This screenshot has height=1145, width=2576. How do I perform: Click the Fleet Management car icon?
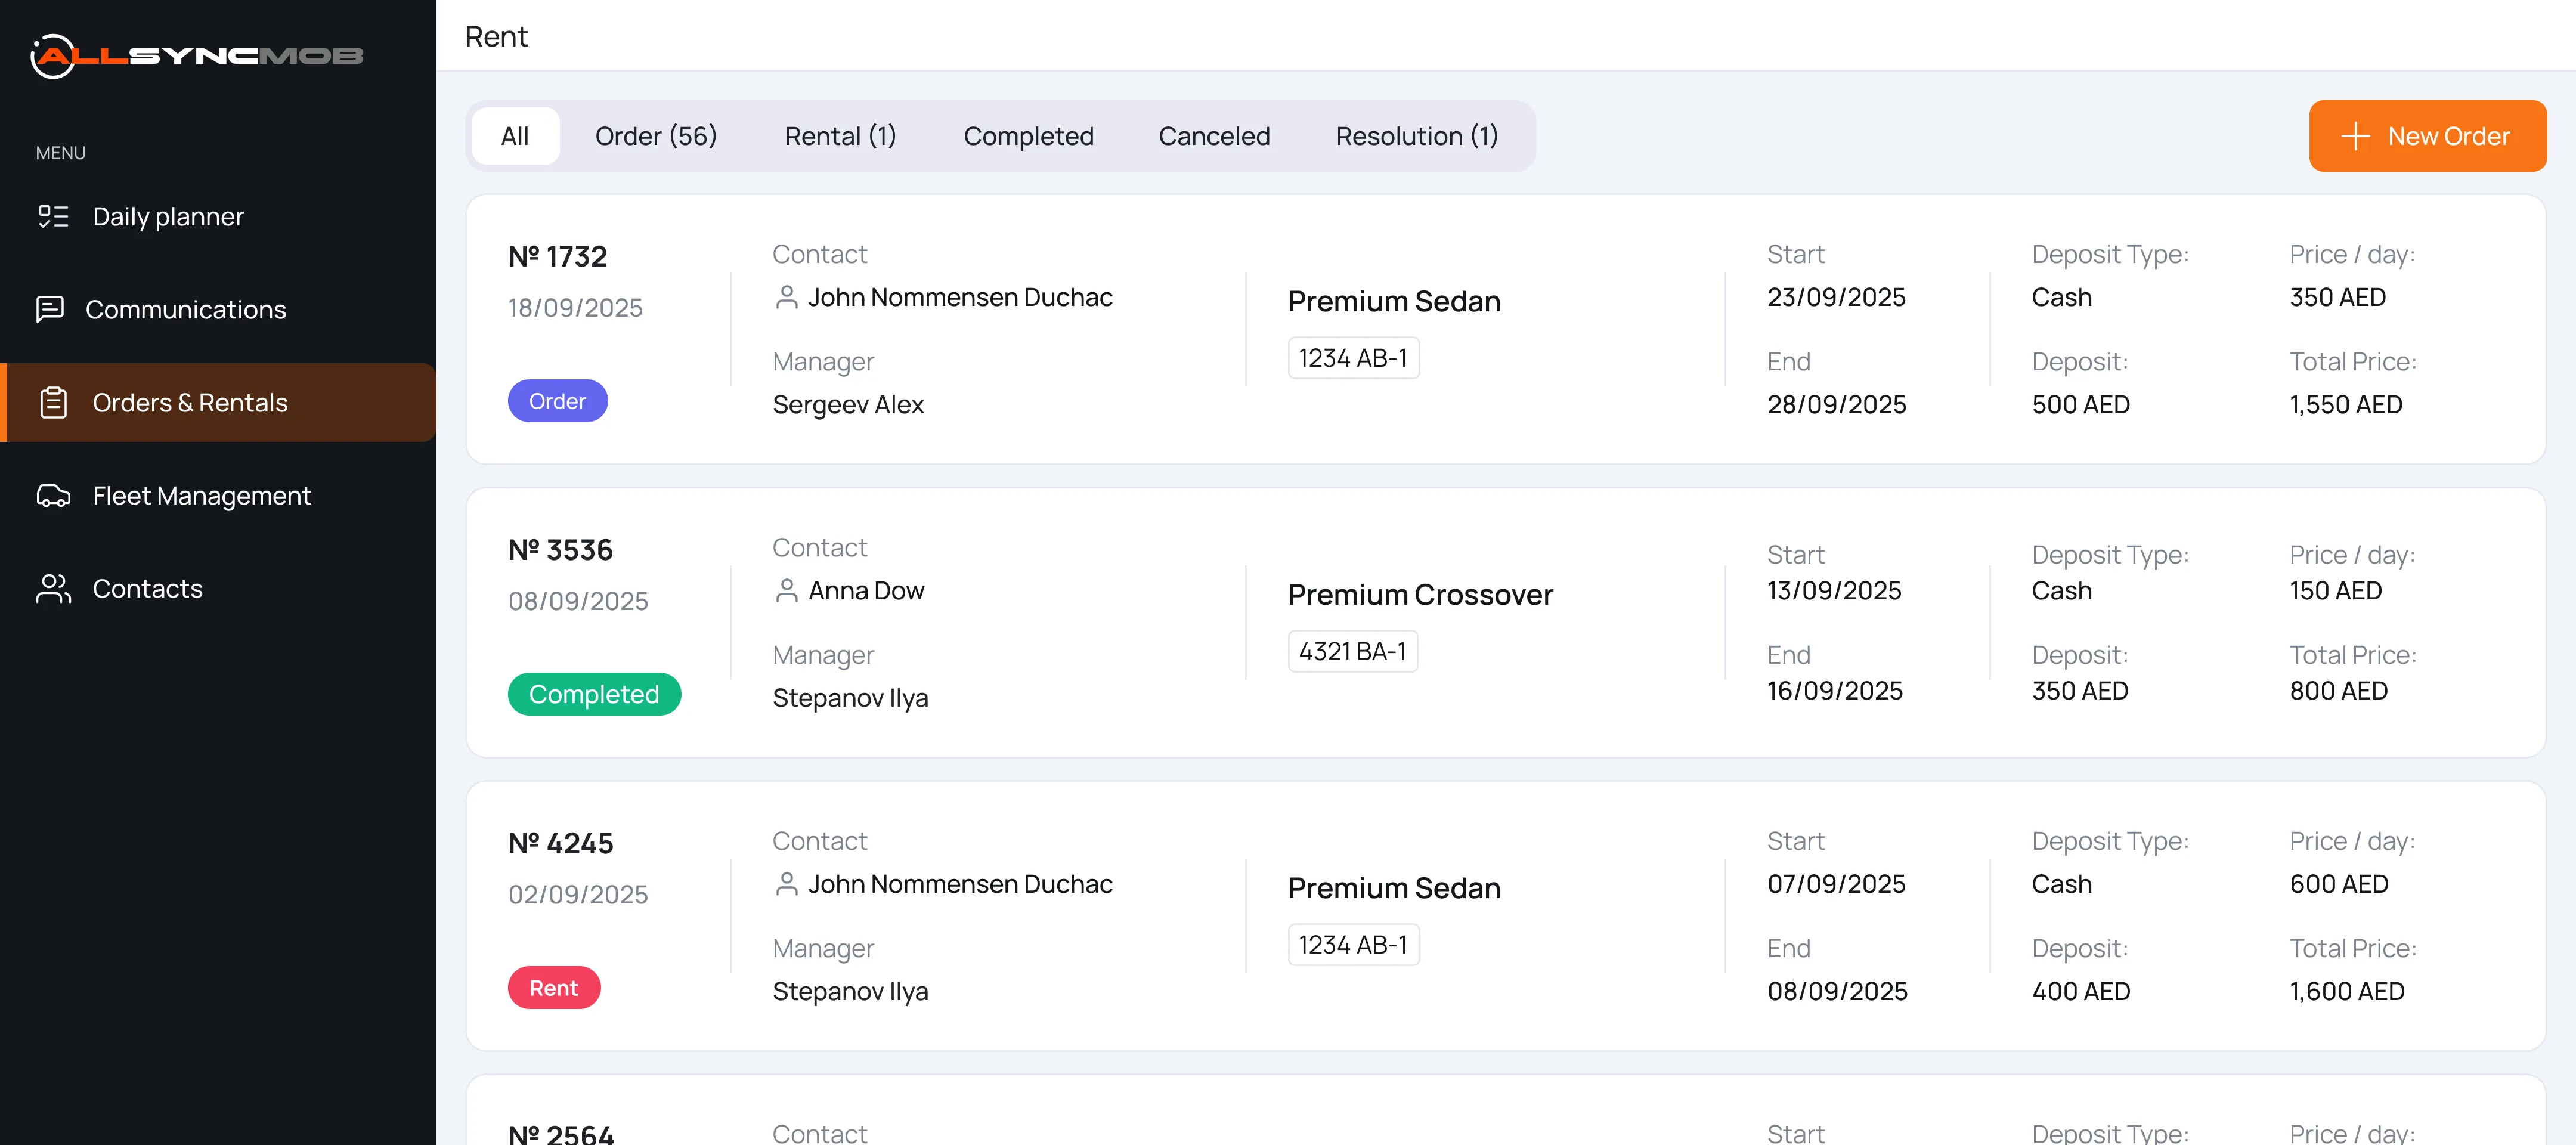tap(53, 495)
